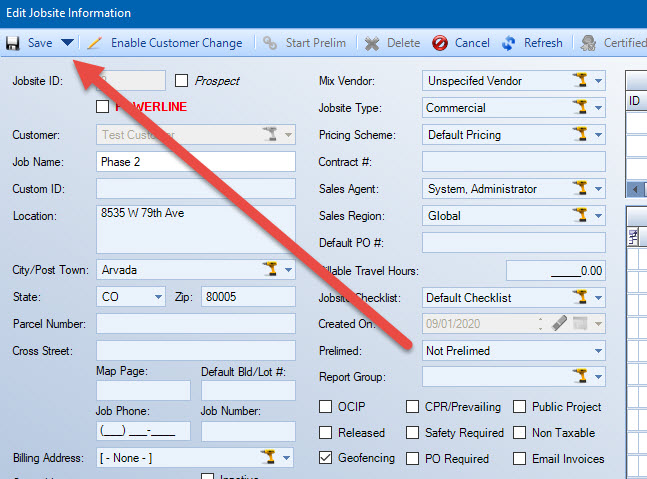647x479 pixels.
Task: Click the Pricing Scheme drill icon
Action: pyautogui.click(x=581, y=134)
